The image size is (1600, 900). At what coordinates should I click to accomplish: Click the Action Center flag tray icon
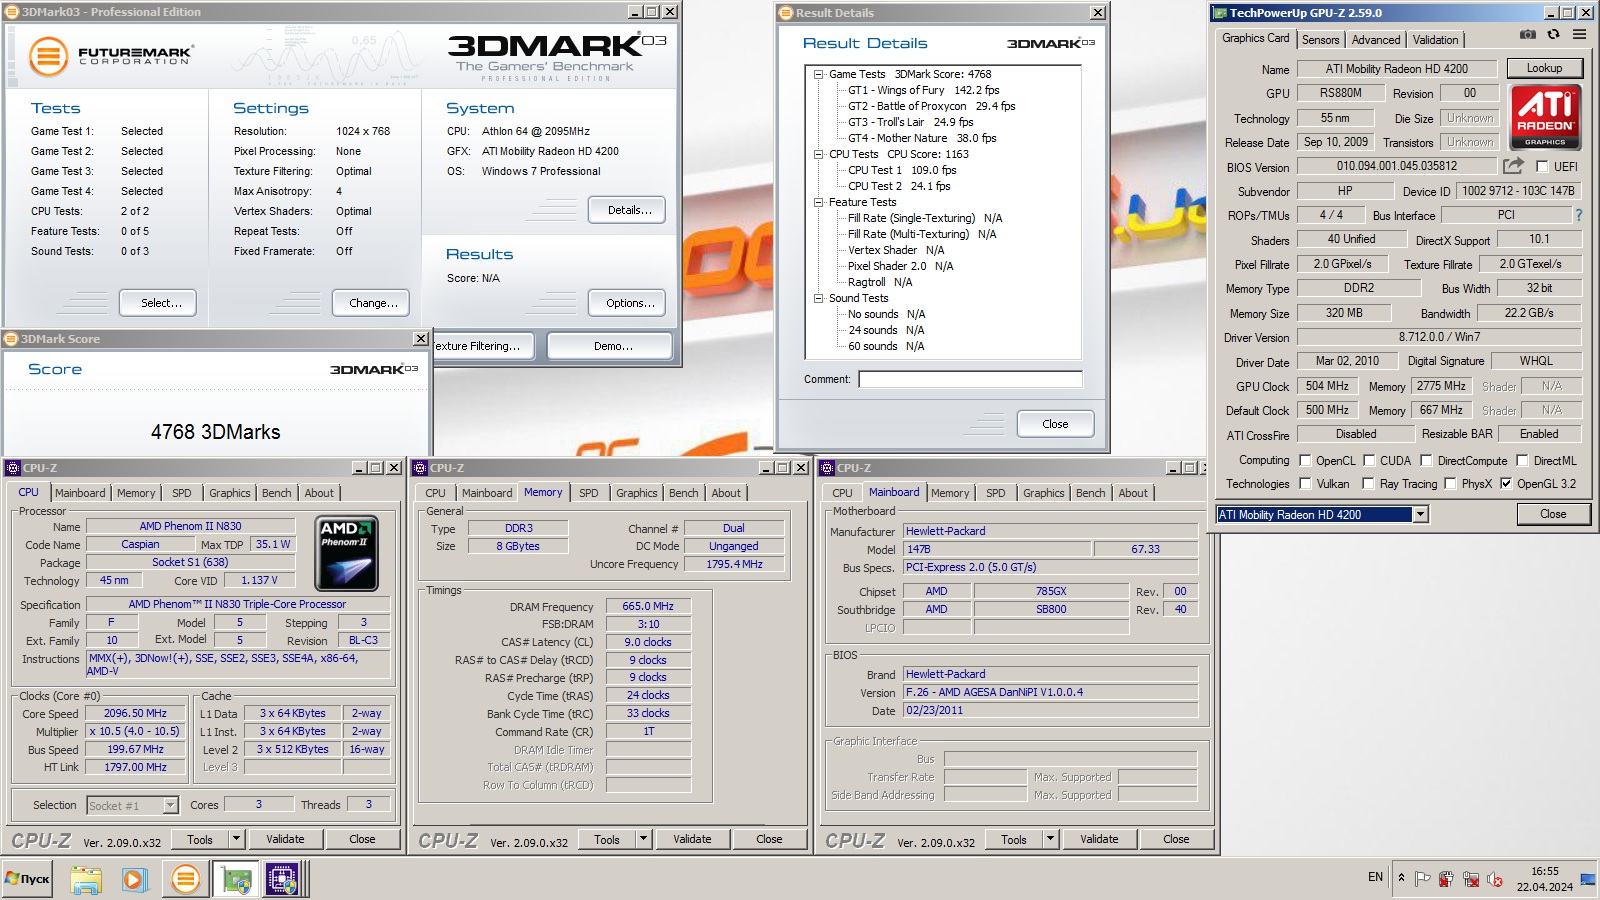(1422, 879)
